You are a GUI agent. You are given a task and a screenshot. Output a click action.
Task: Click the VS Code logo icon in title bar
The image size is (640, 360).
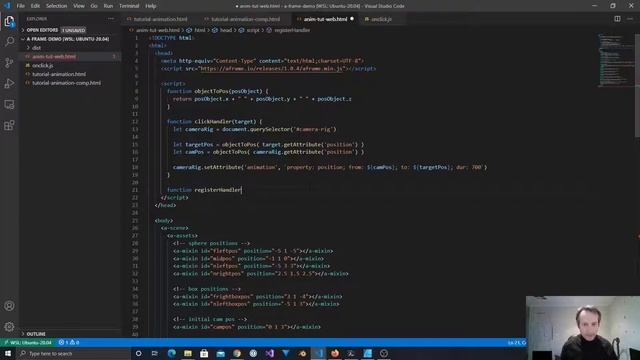[7, 6]
